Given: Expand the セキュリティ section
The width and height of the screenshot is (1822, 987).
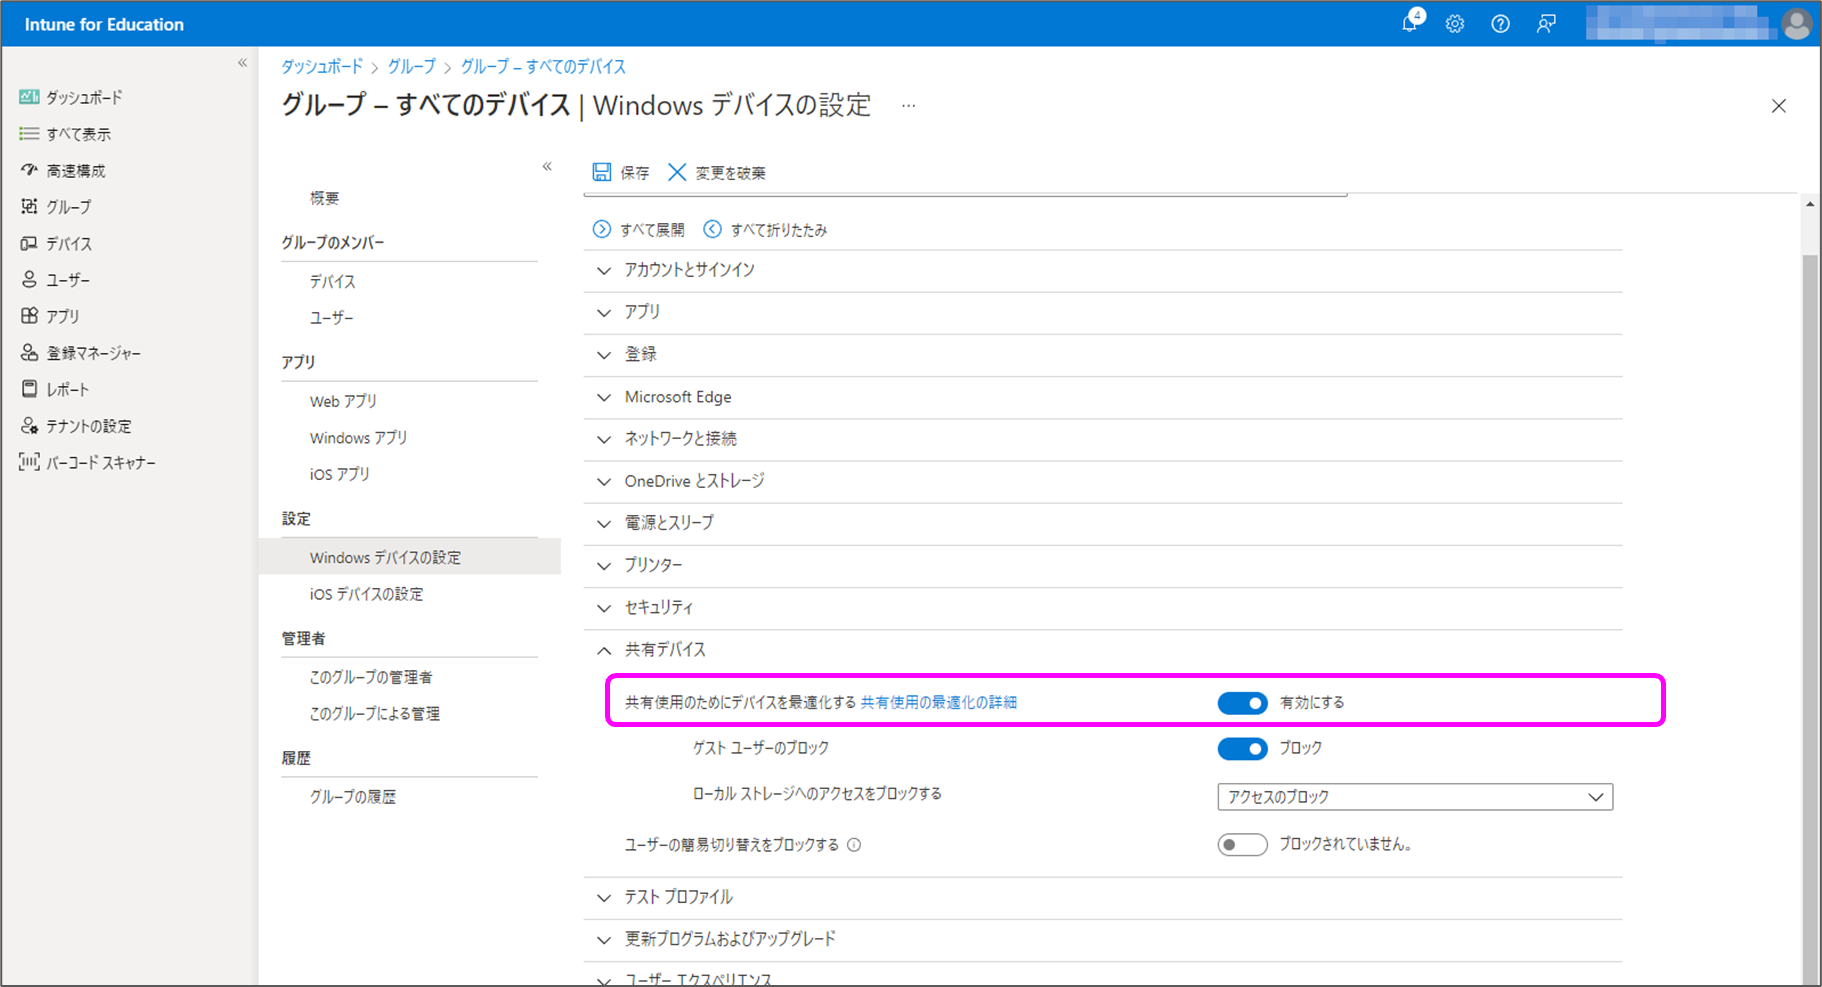Looking at the screenshot, I should pyautogui.click(x=1102, y=608).
